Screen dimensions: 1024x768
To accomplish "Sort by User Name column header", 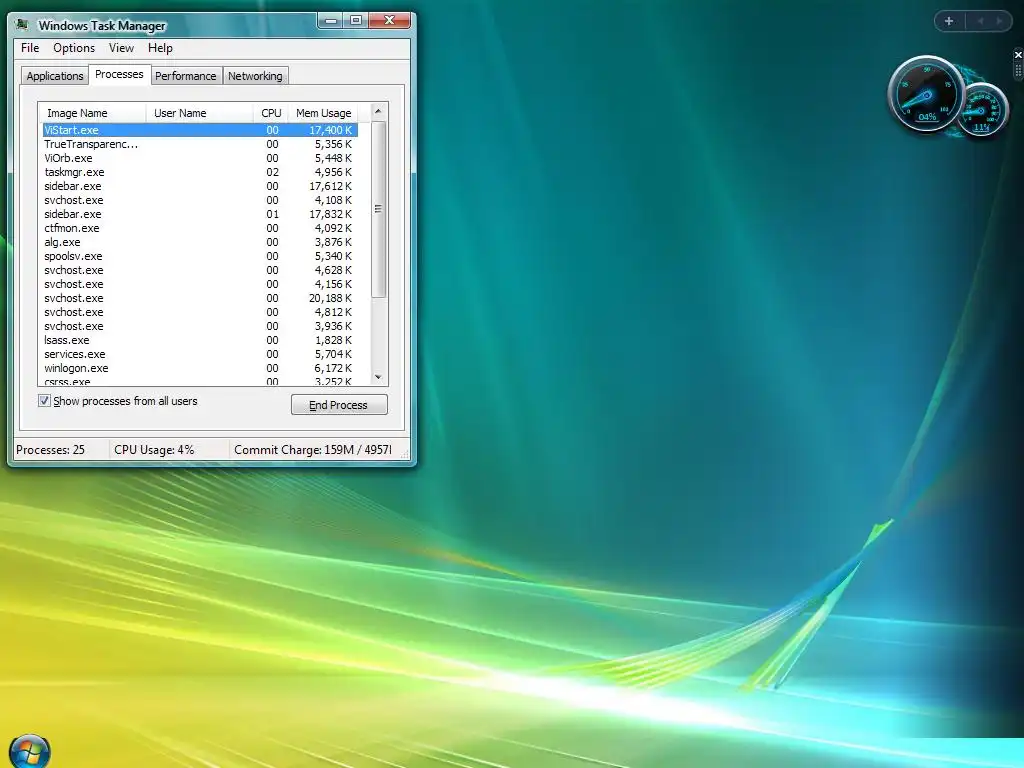I will (199, 112).
